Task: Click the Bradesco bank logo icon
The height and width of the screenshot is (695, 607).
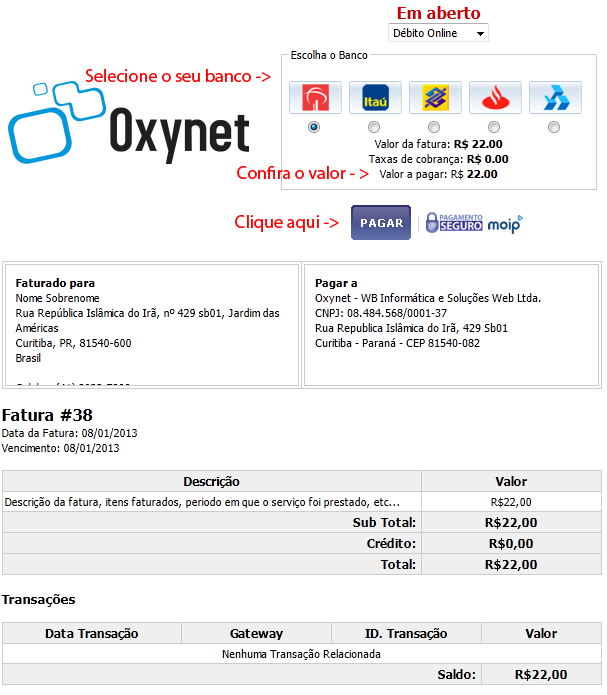Action: tap(315, 98)
